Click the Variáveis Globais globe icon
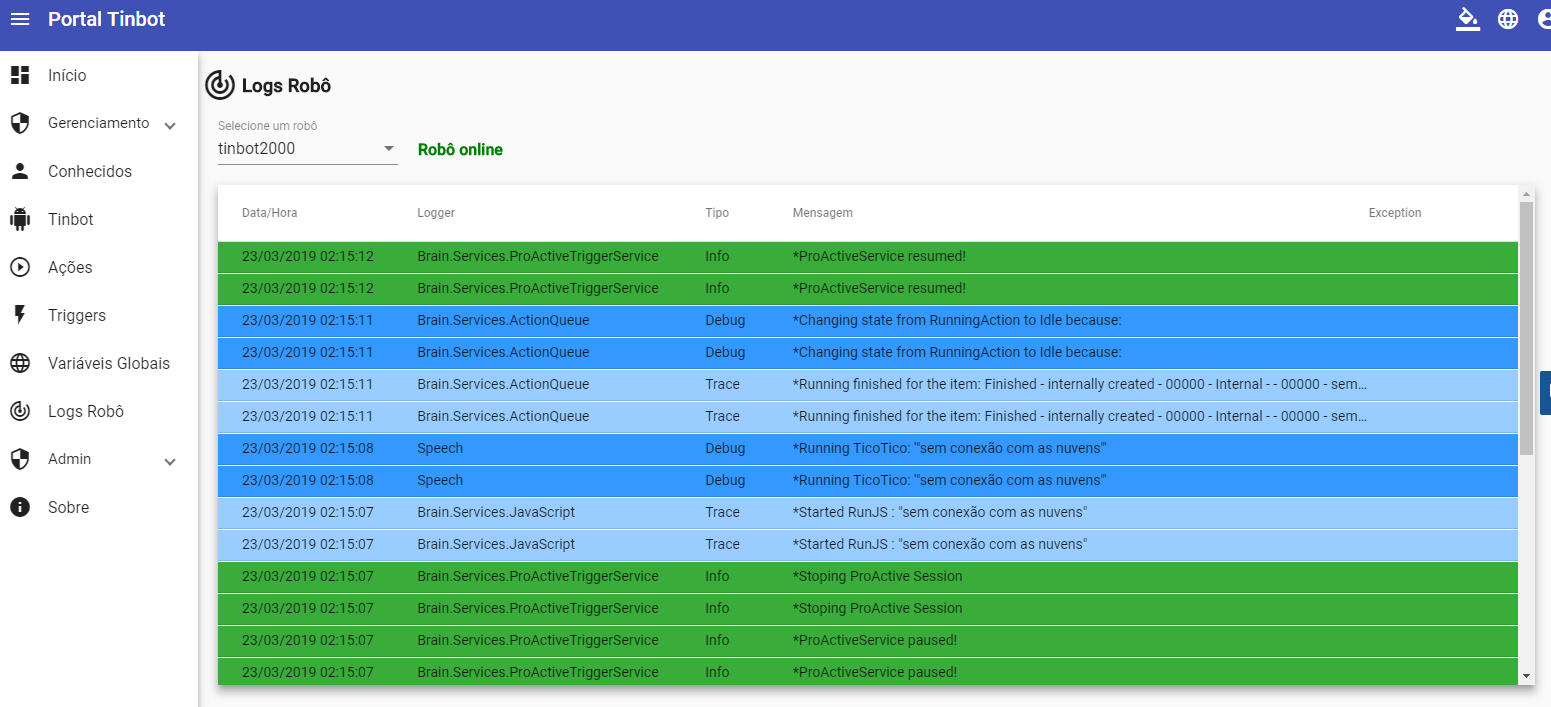 coord(20,363)
